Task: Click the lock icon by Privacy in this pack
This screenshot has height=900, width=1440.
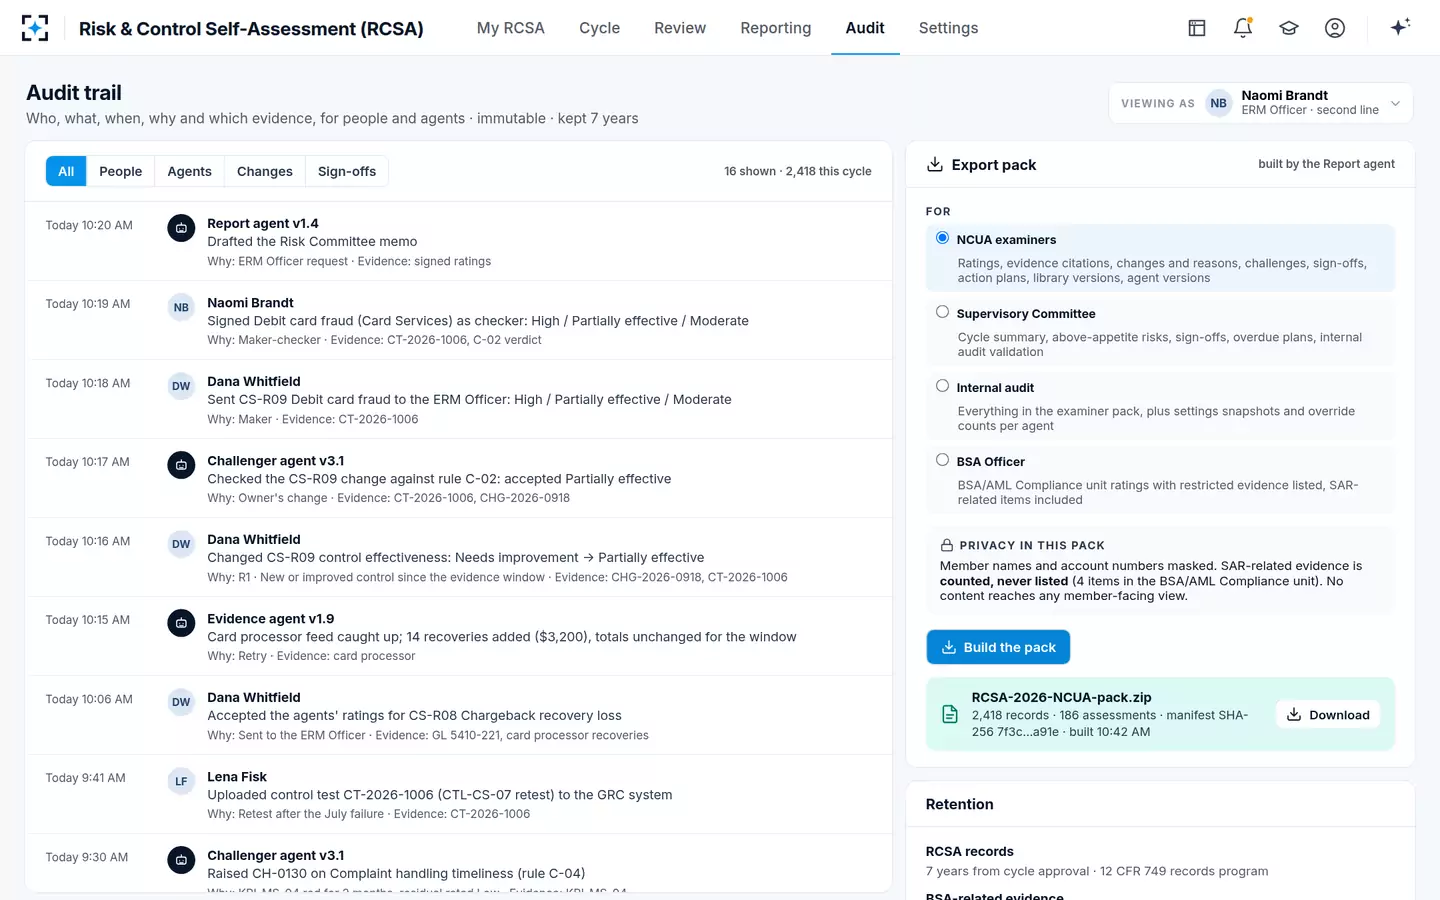Action: pyautogui.click(x=947, y=545)
